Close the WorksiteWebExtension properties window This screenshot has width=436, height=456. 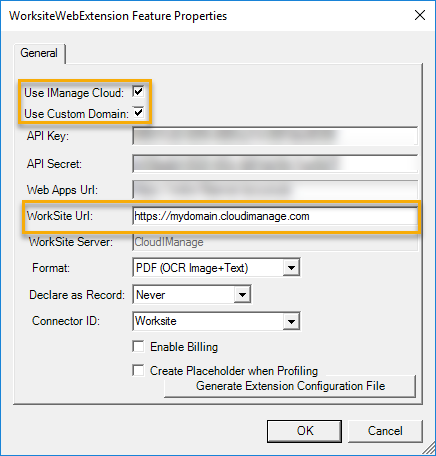(420, 15)
